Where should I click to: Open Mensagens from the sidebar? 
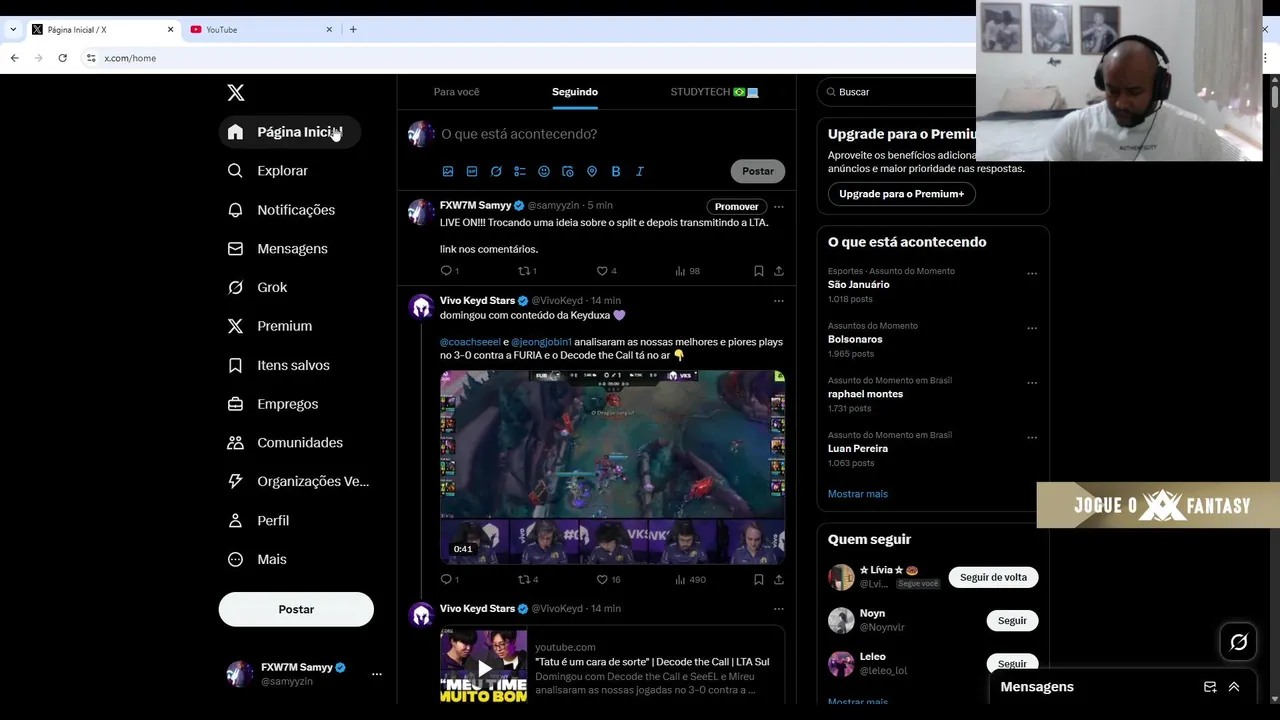pyautogui.click(x=278, y=249)
